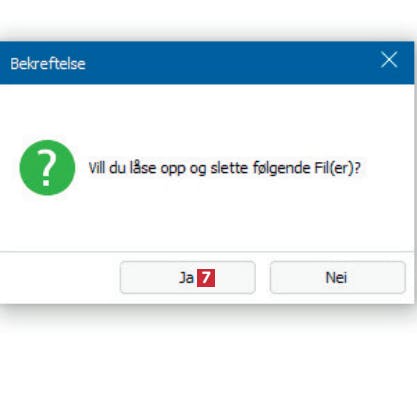Screen dimensions: 417x396
Task: Click the separator line above the buttons
Action: [207, 252]
